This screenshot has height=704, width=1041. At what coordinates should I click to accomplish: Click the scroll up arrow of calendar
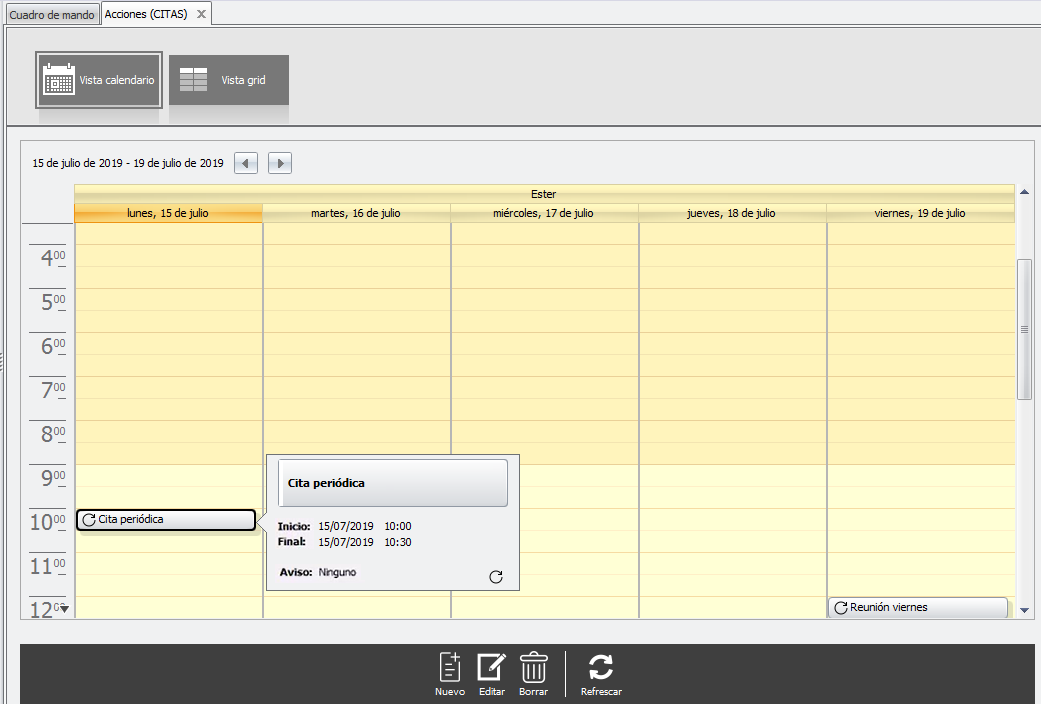tap(1024, 193)
